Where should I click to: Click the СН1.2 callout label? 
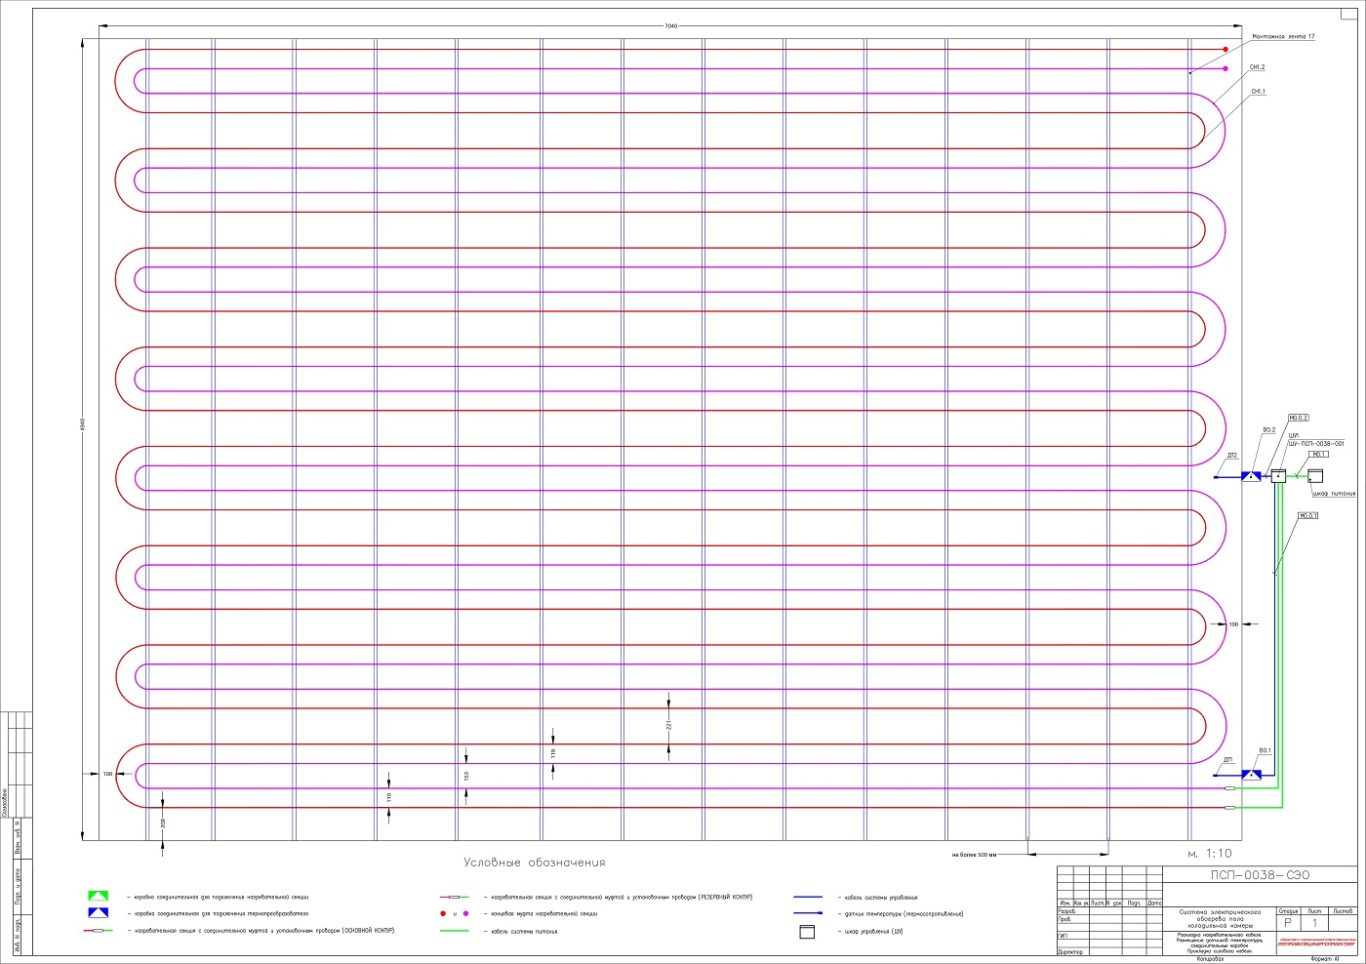(1257, 67)
